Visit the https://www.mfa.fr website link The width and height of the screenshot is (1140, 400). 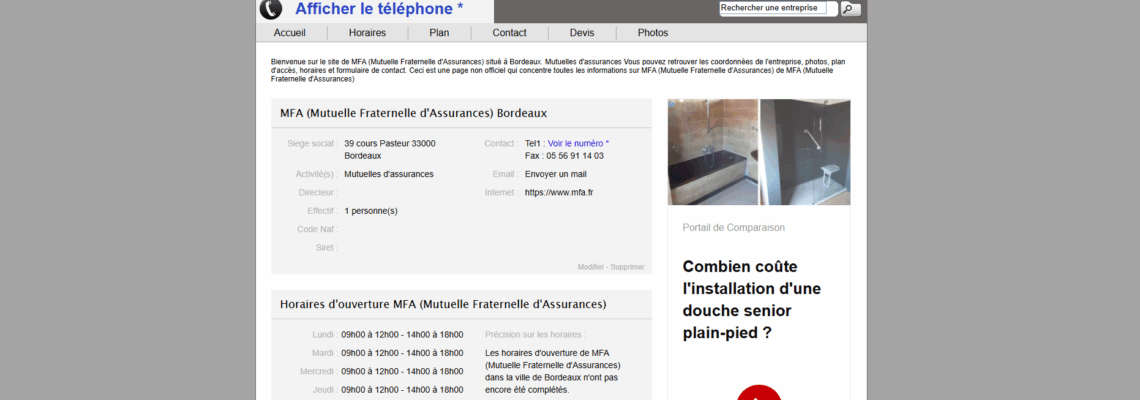tap(559, 192)
